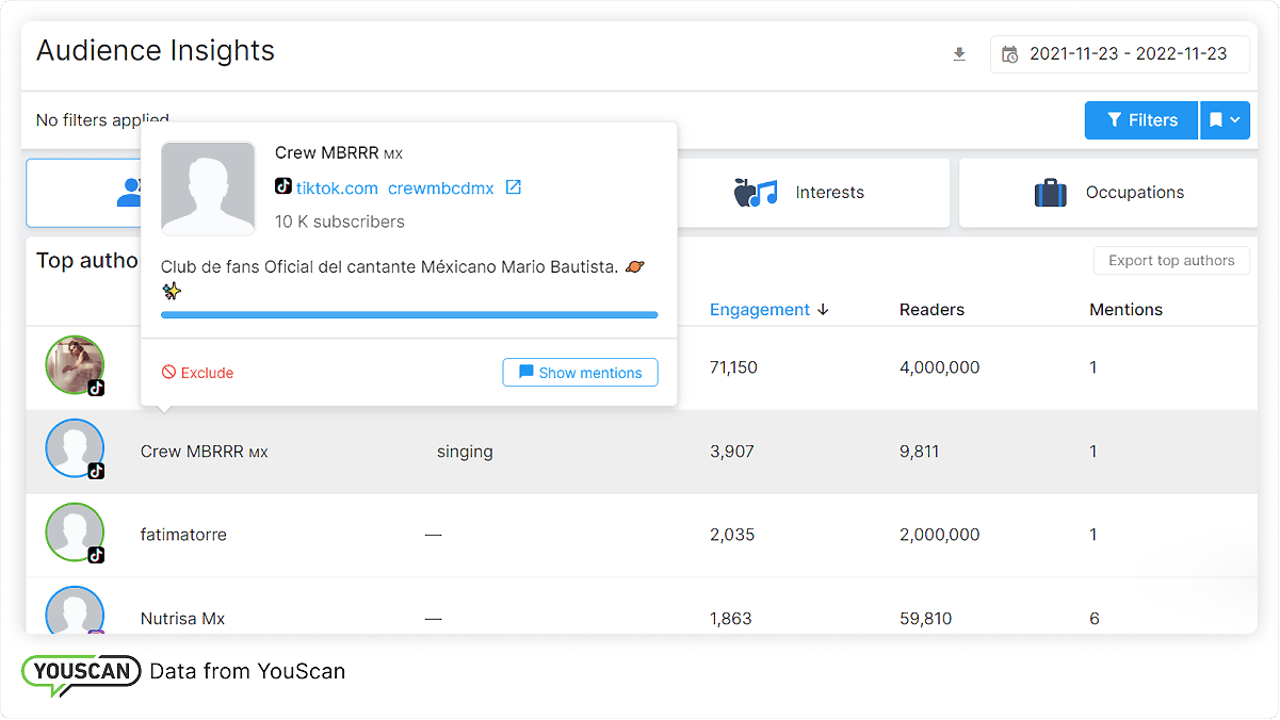Image resolution: width=1280 pixels, height=720 pixels.
Task: Switch to the Interests tab
Action: 814,192
